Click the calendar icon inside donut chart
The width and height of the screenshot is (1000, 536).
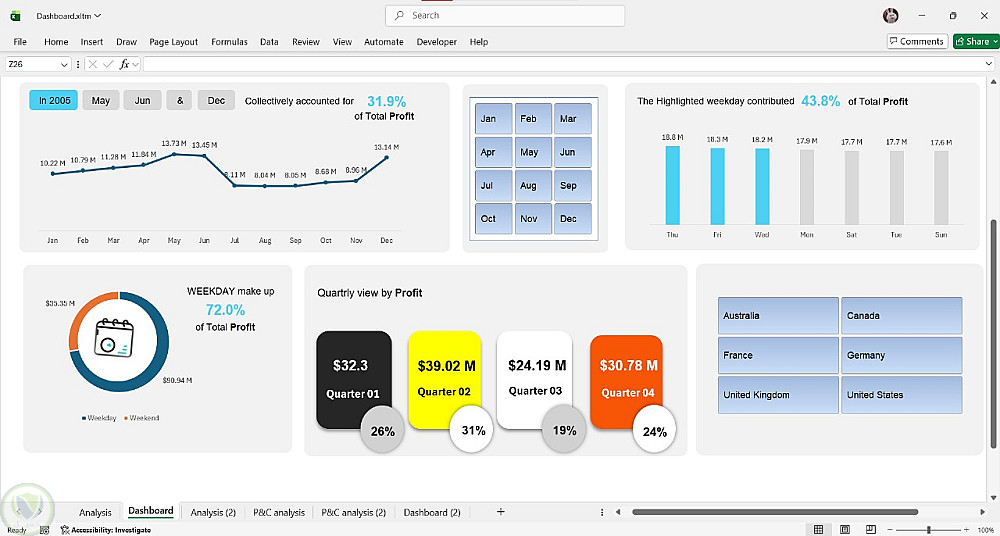pos(114,338)
